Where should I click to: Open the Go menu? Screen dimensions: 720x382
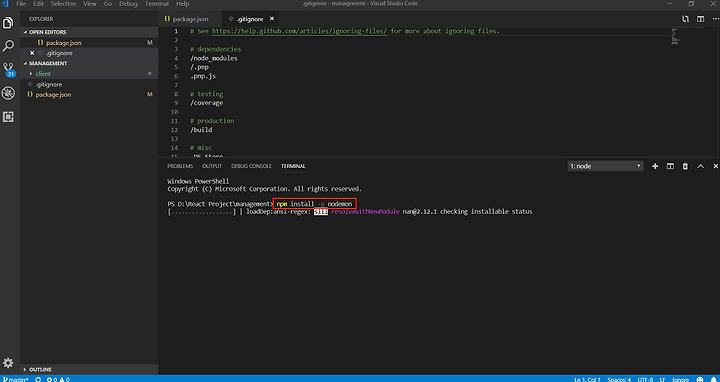coord(108,4)
